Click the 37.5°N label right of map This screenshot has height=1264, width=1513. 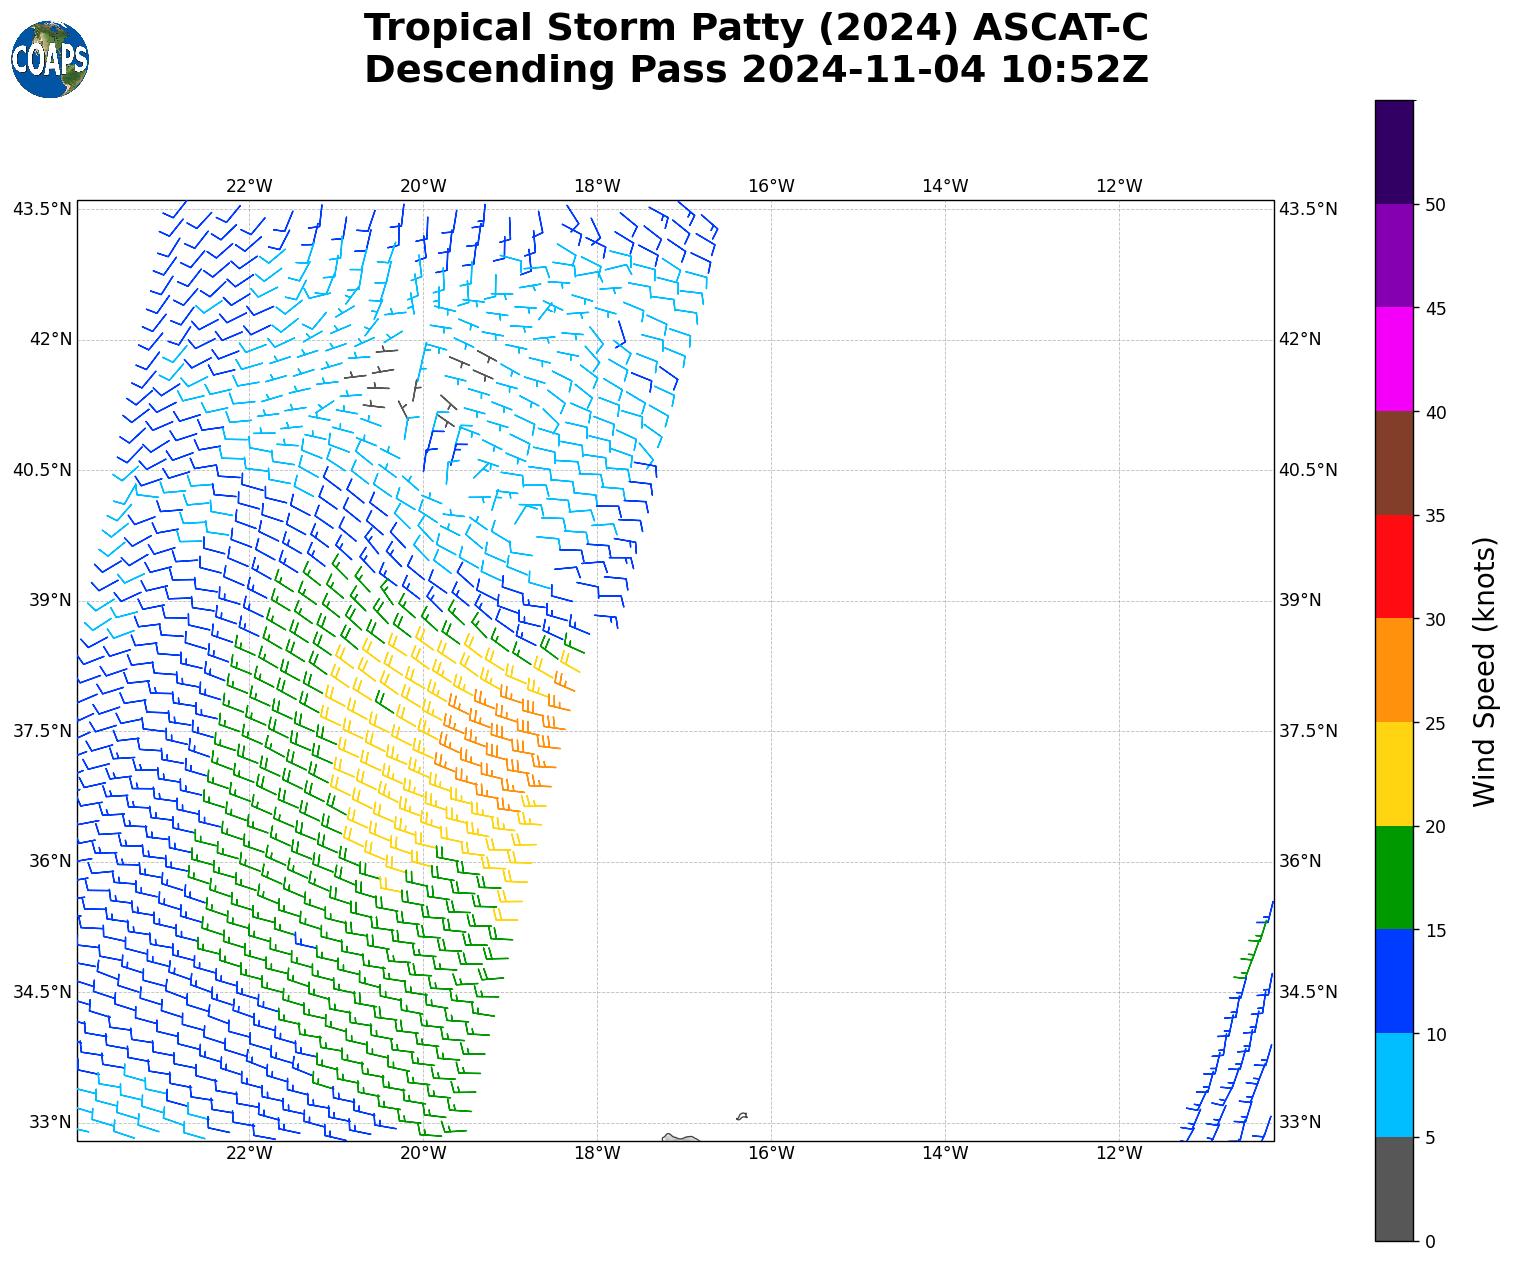pos(1308,731)
